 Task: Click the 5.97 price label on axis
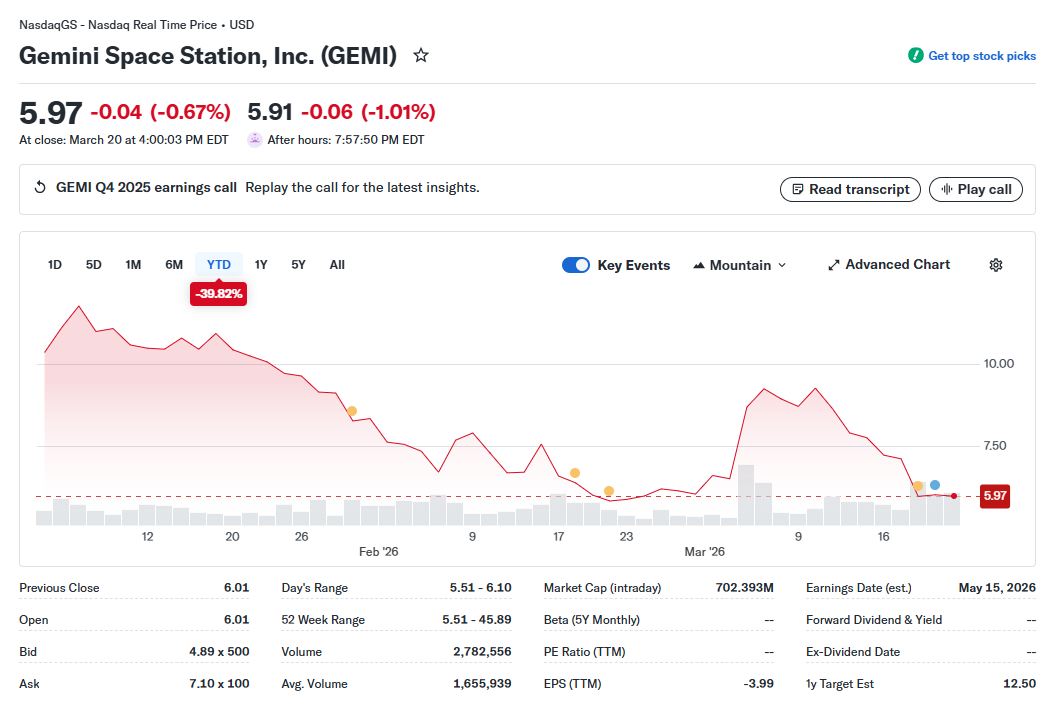(x=994, y=496)
